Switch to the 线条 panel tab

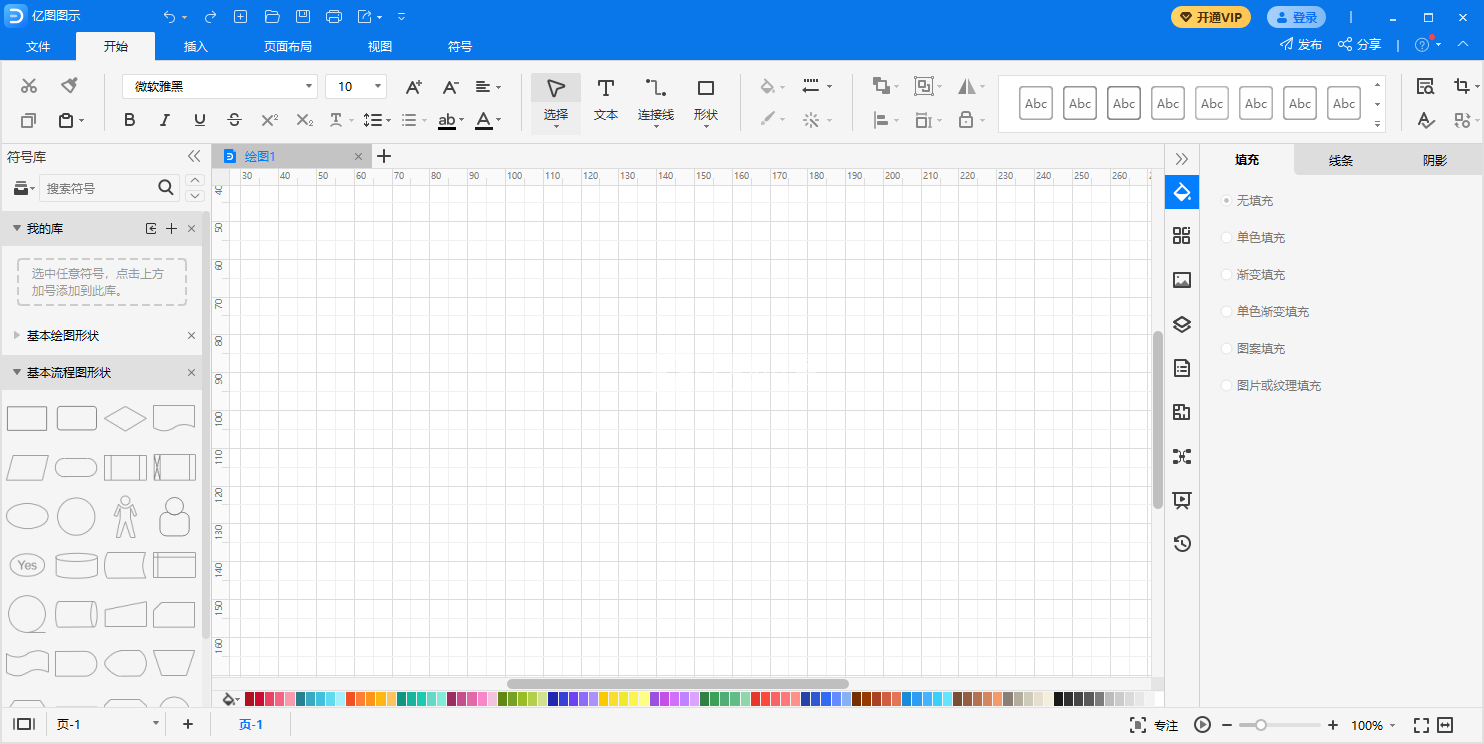pyautogui.click(x=1340, y=160)
